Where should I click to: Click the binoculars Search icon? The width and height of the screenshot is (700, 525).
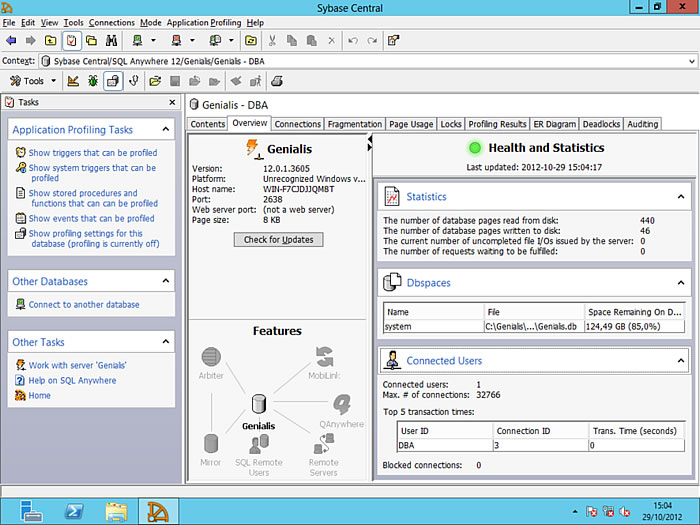click(x=112, y=41)
